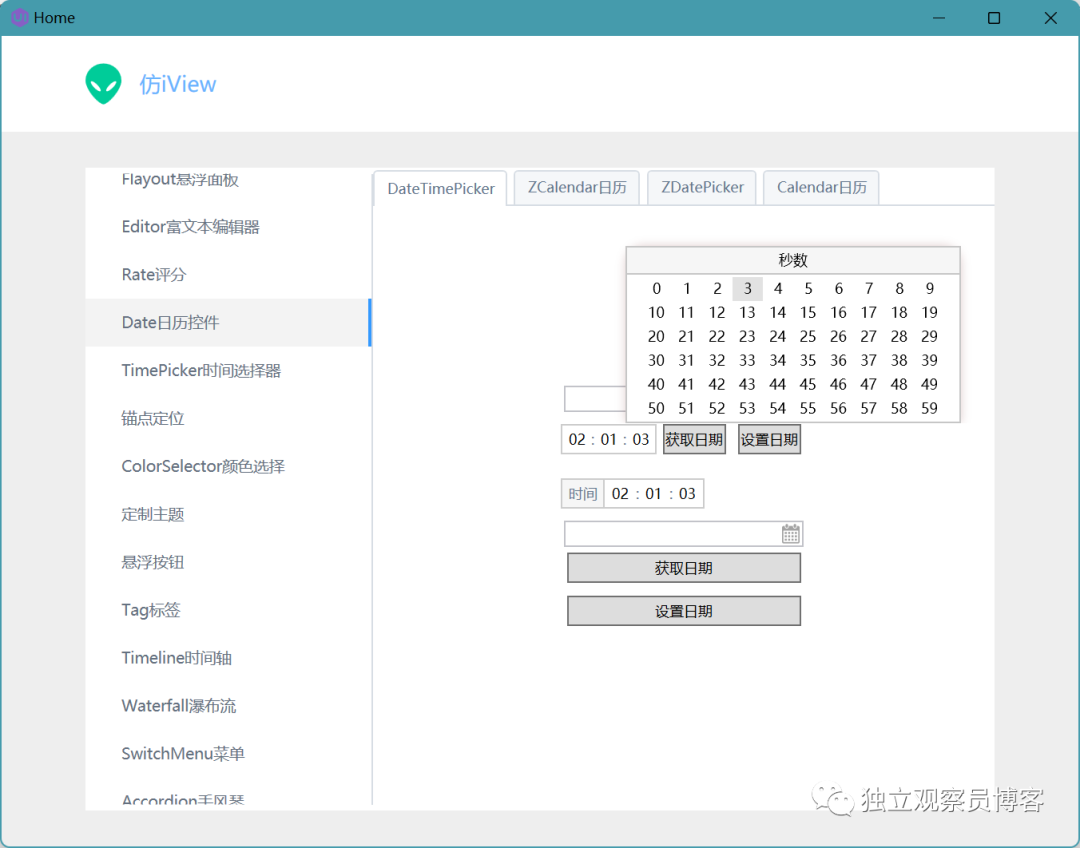This screenshot has height=848, width=1080.
Task: Click the 时间 label of the time field
Action: click(x=583, y=494)
